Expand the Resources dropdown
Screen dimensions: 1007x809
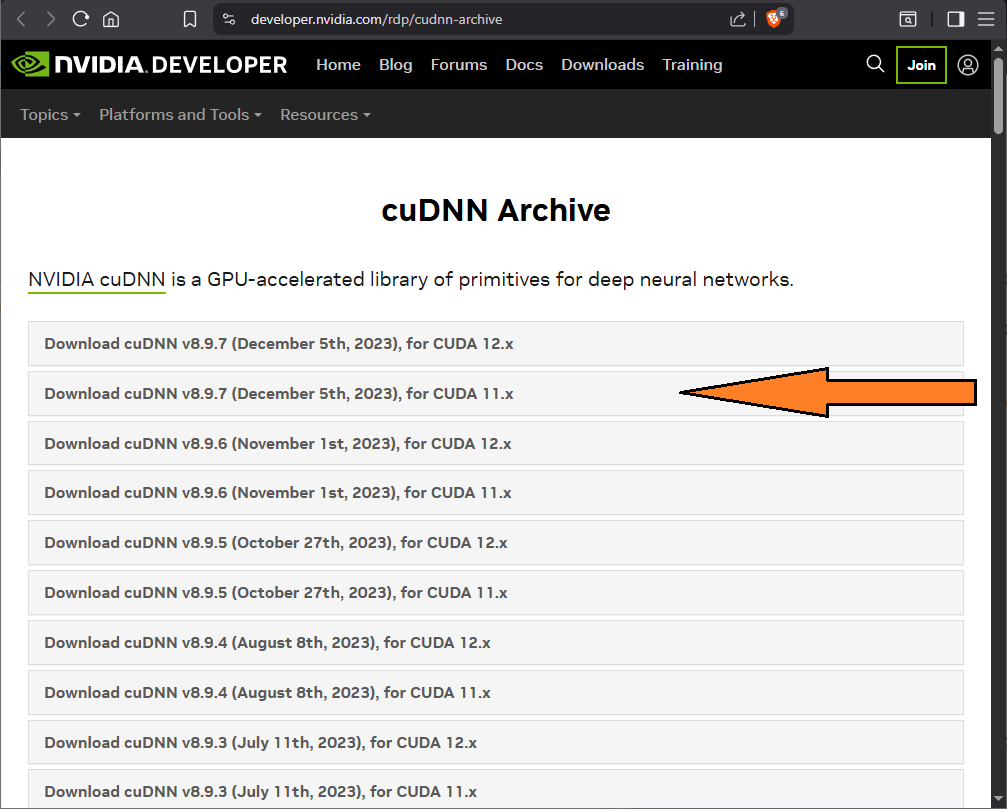pyautogui.click(x=325, y=114)
